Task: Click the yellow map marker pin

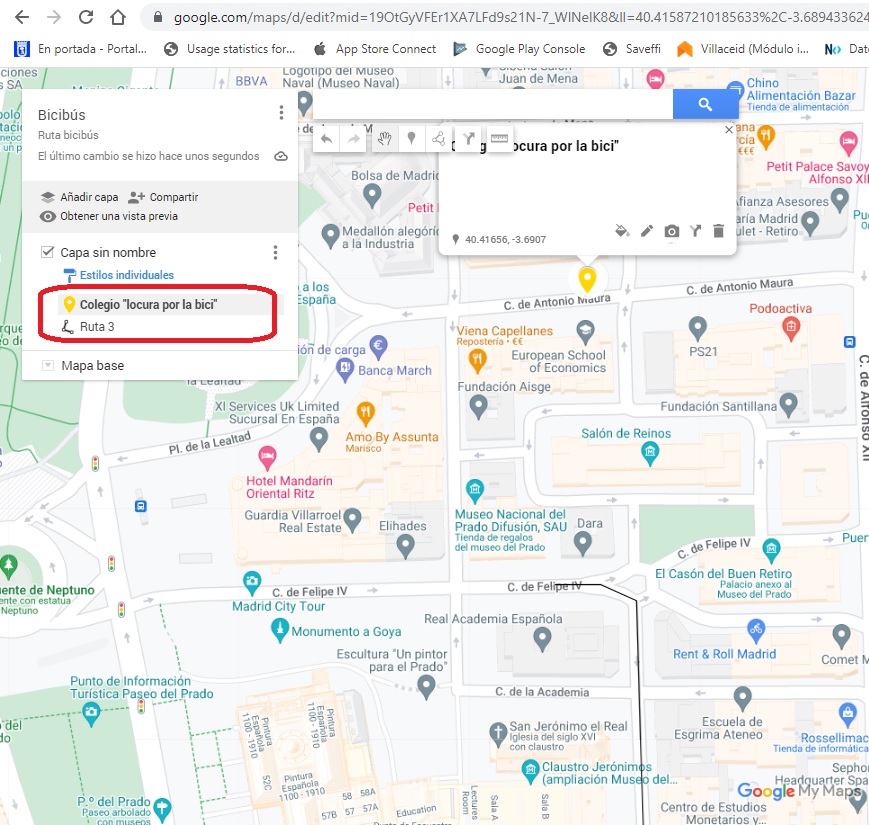Action: point(587,277)
